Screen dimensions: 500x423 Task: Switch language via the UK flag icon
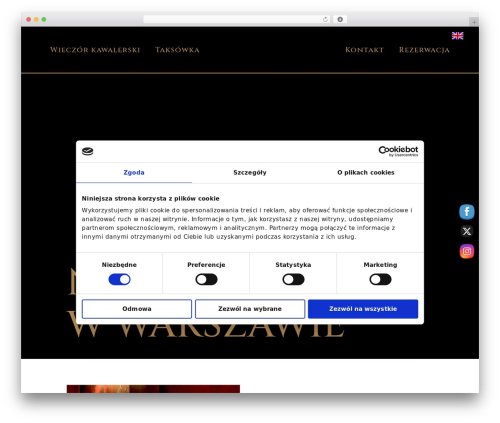click(x=457, y=36)
